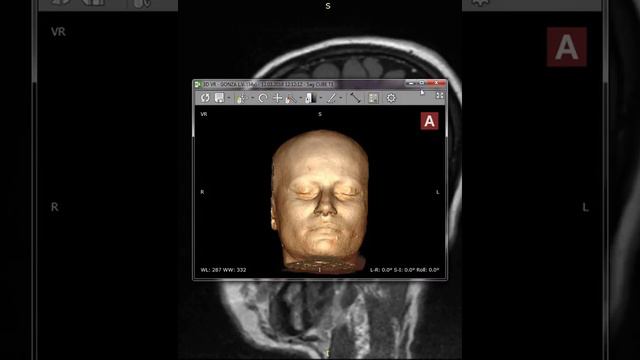Screen dimensions: 640x360
Task: Click the WL: 287 WW: 332 readout
Action: pos(223,270)
